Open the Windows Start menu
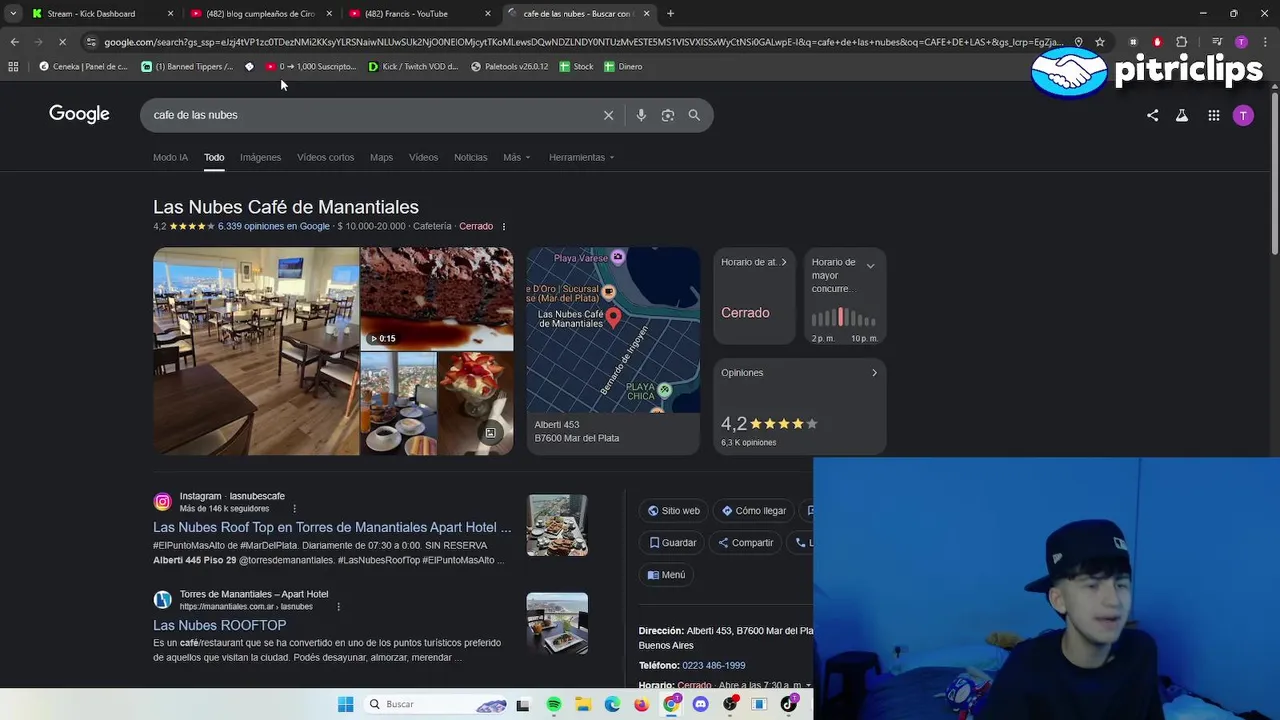Image resolution: width=1280 pixels, height=720 pixels. tap(345, 704)
